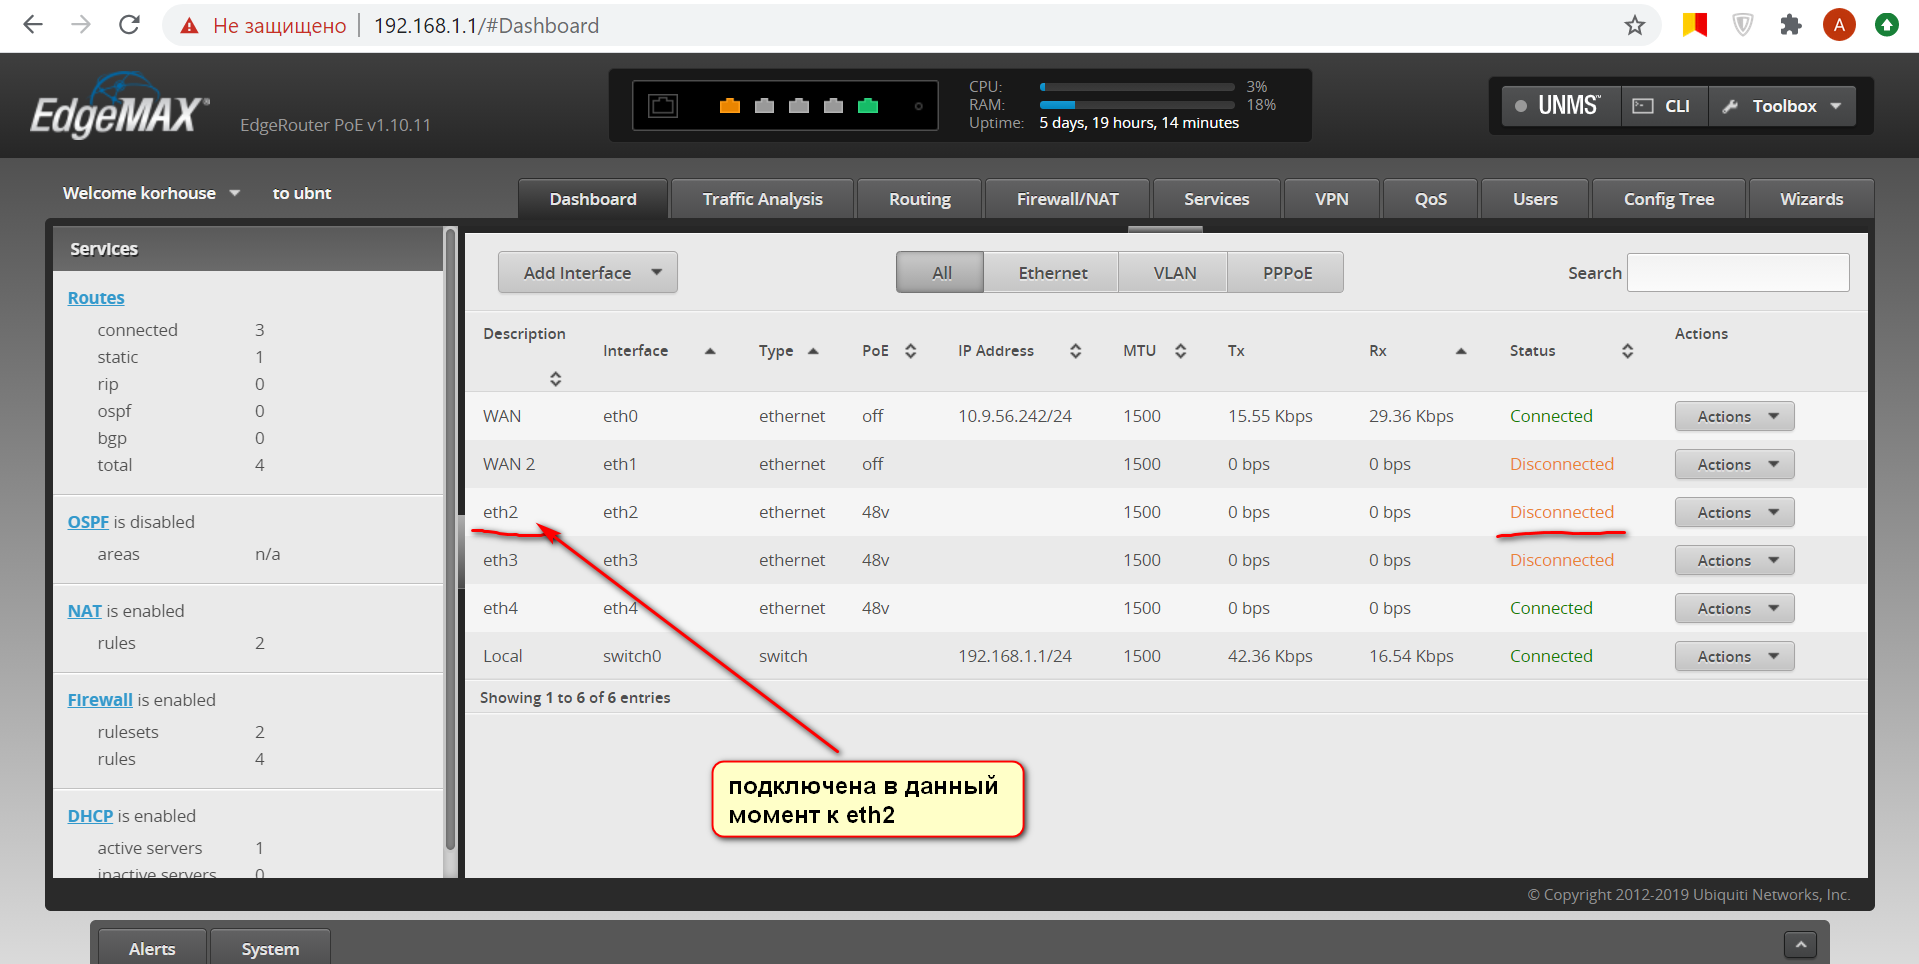The image size is (1919, 964).
Task: Open the Services tab
Action: (x=1216, y=199)
